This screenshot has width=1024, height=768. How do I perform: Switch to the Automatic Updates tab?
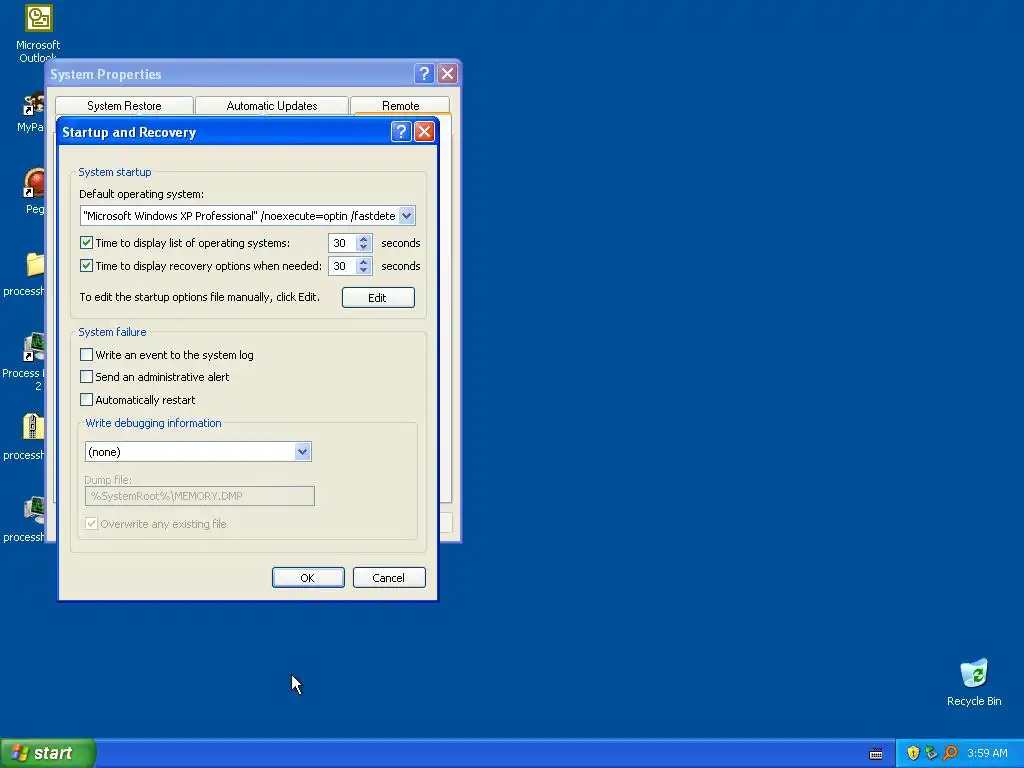272,106
